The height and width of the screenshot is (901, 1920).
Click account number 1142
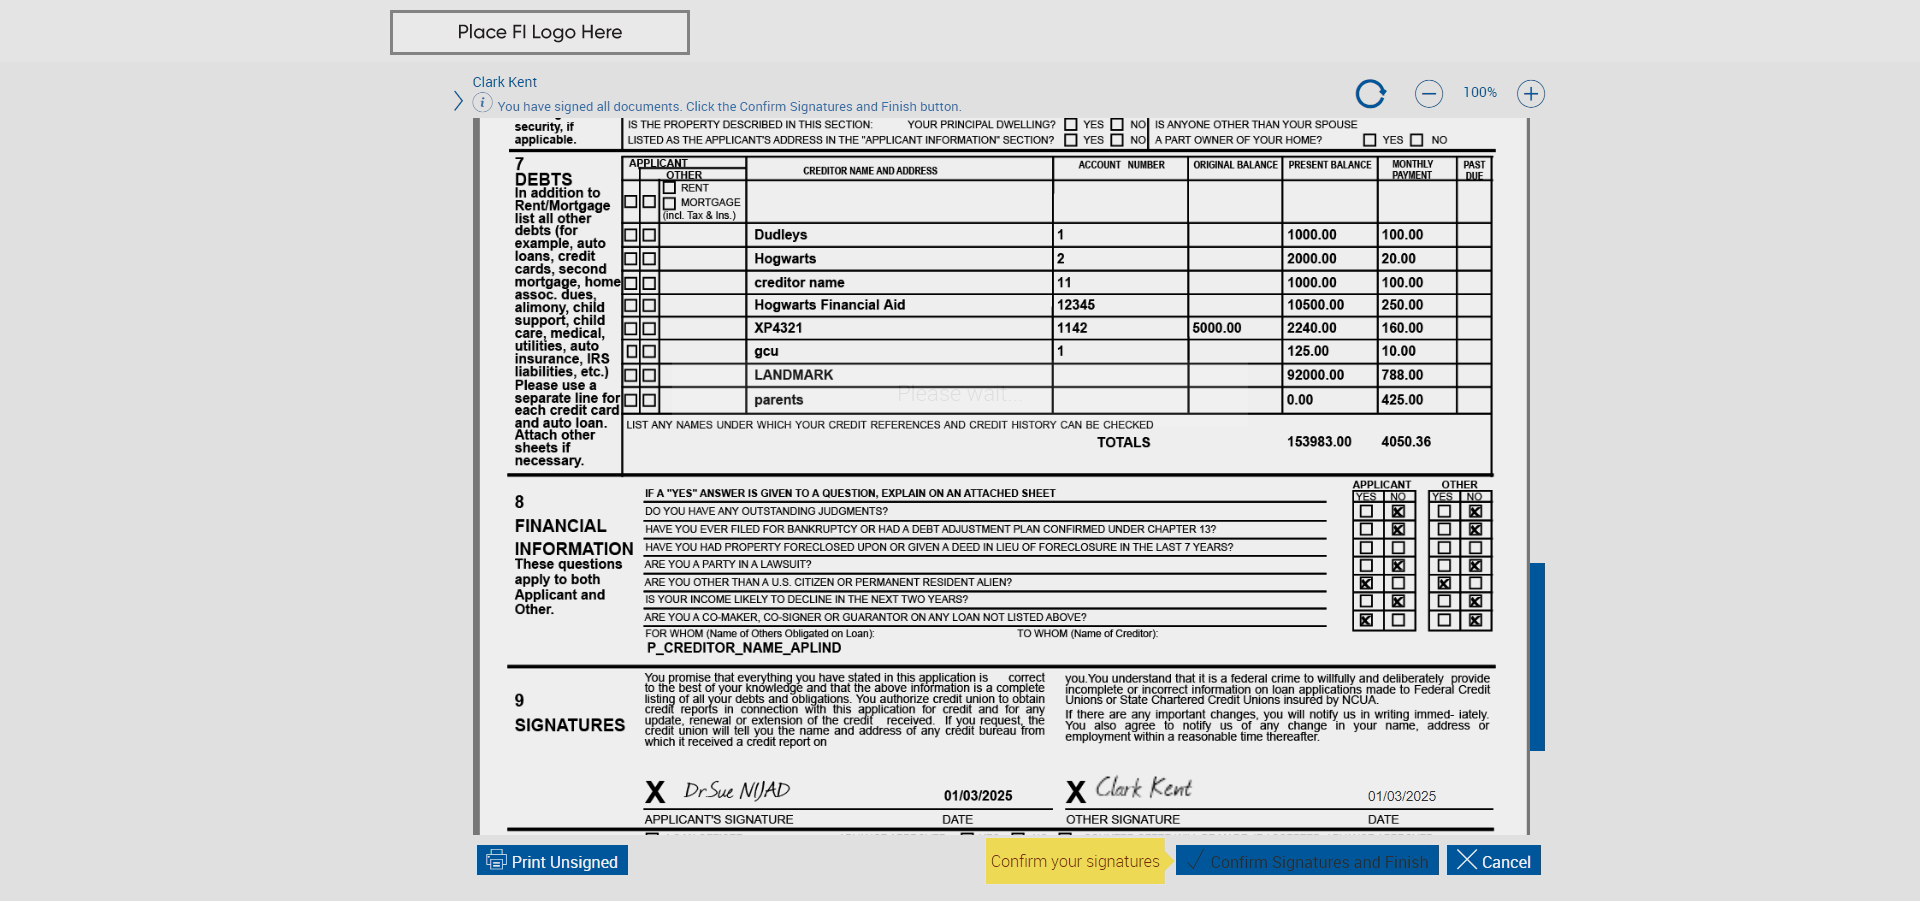(1072, 328)
